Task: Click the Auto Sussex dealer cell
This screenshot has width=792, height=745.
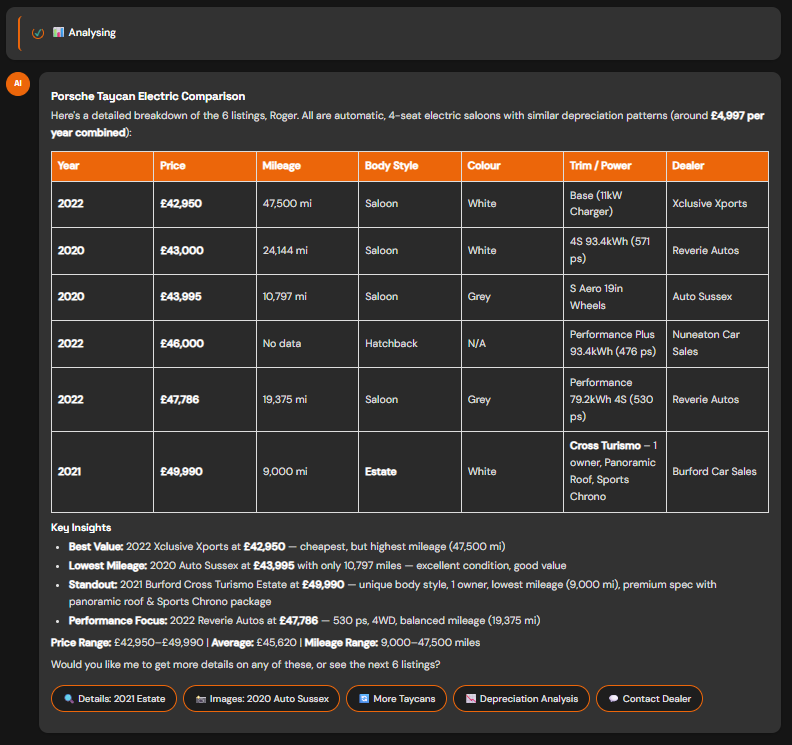Action: pyautogui.click(x=718, y=297)
